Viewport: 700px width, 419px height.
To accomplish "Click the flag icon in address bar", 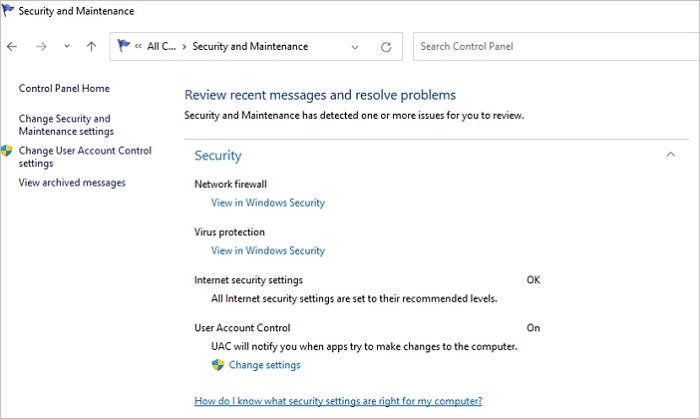I will [123, 46].
